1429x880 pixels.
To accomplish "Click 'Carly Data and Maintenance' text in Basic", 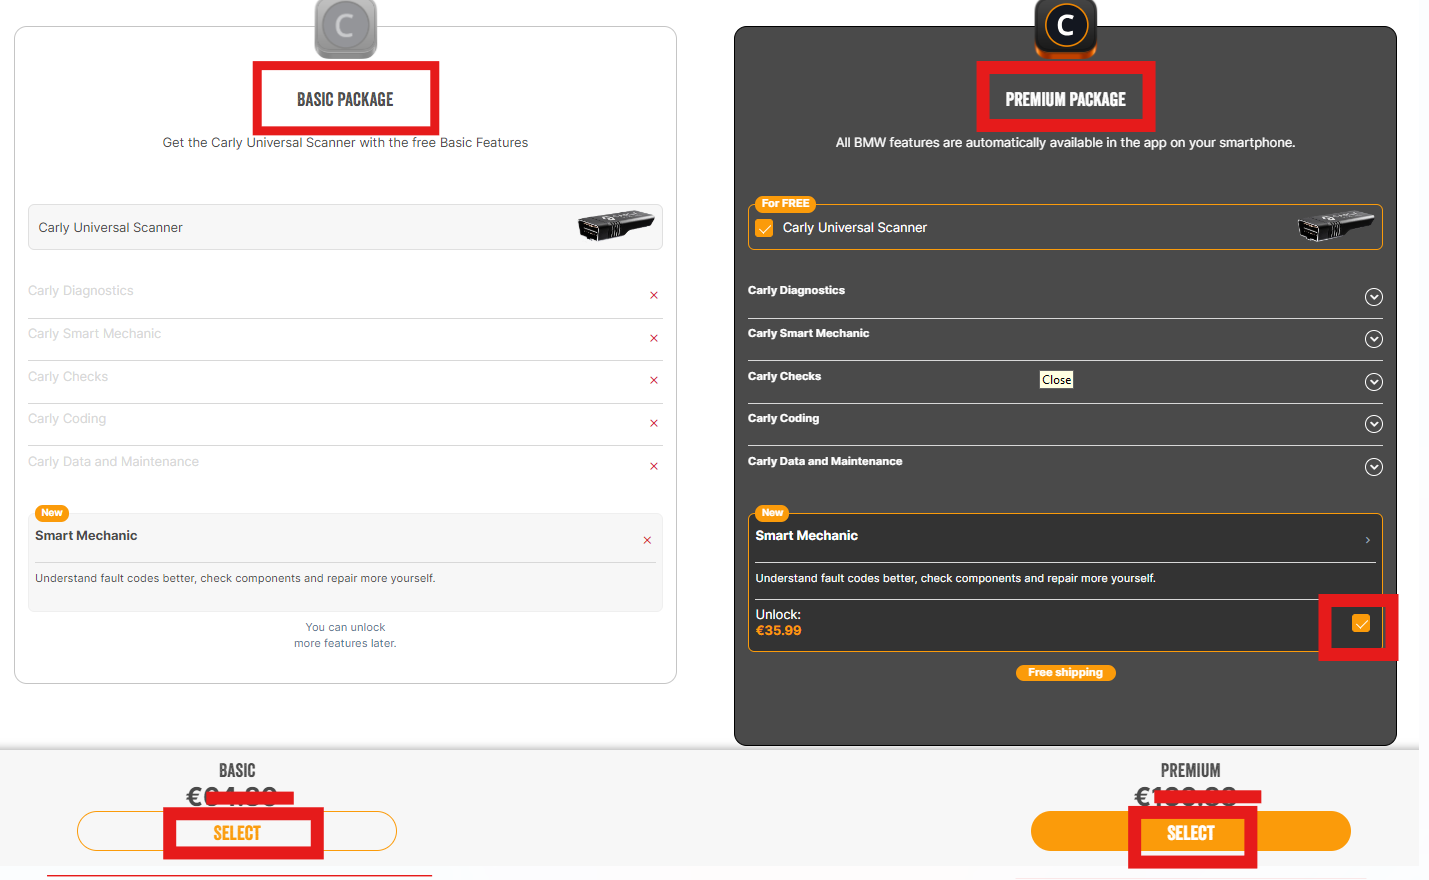I will click(x=114, y=462).
